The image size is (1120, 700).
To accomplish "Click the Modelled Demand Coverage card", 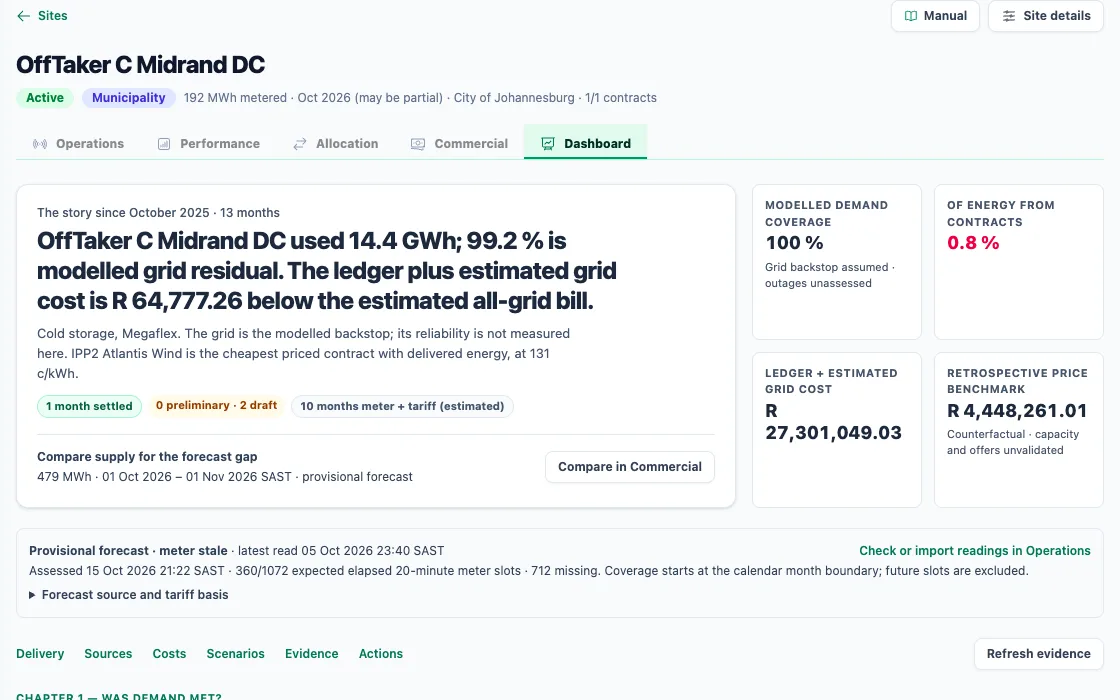I will (x=836, y=262).
